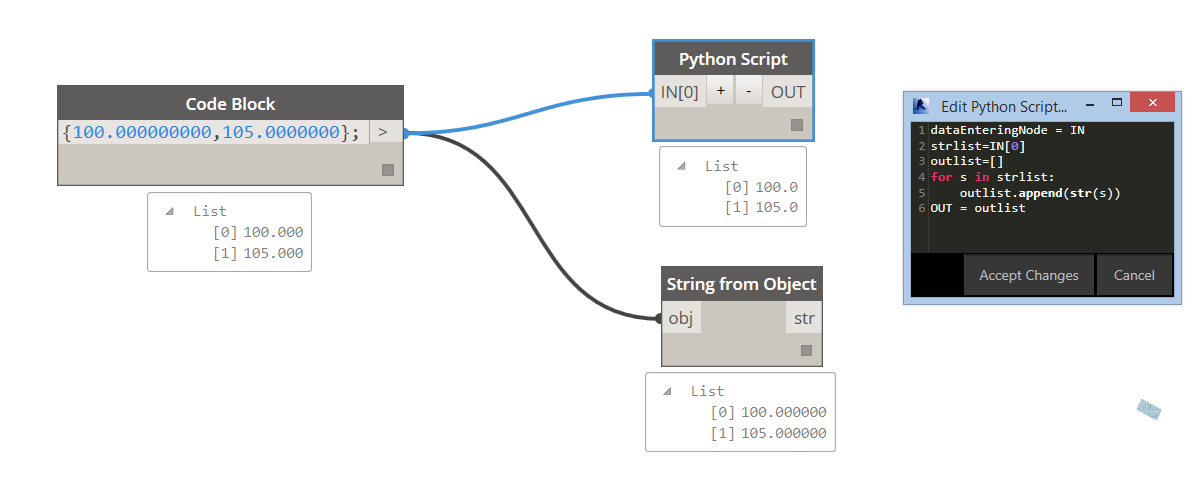Screen dimensions: 1201x478
Task: Edit the Code Block value text
Action: click(211, 133)
